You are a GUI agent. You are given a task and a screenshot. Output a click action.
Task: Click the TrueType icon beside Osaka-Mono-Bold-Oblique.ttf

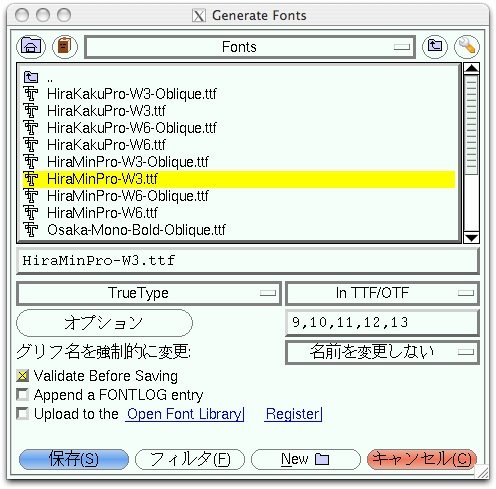coord(31,230)
